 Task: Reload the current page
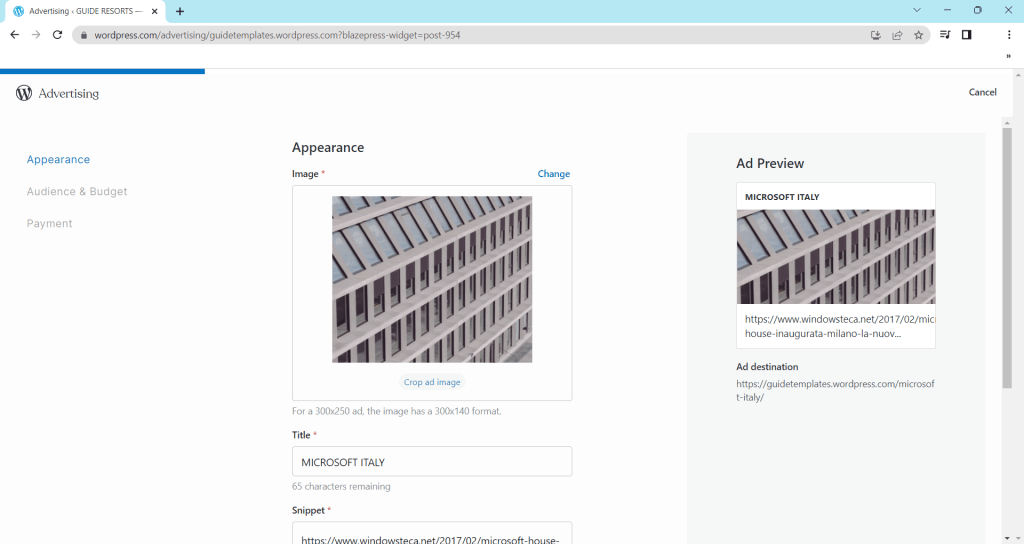[x=57, y=34]
